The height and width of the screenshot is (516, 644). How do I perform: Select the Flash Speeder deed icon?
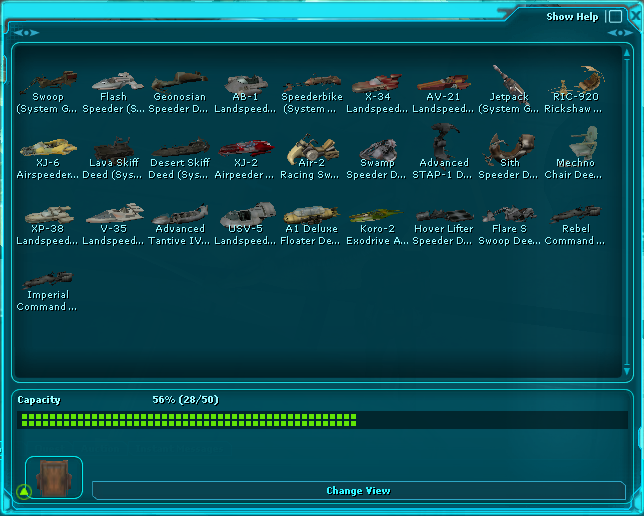tap(117, 81)
